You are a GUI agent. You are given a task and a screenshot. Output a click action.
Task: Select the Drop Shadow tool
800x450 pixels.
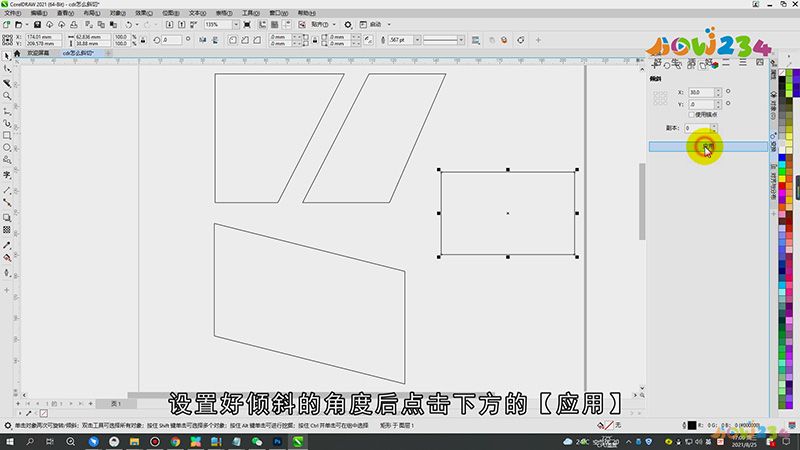7,217
